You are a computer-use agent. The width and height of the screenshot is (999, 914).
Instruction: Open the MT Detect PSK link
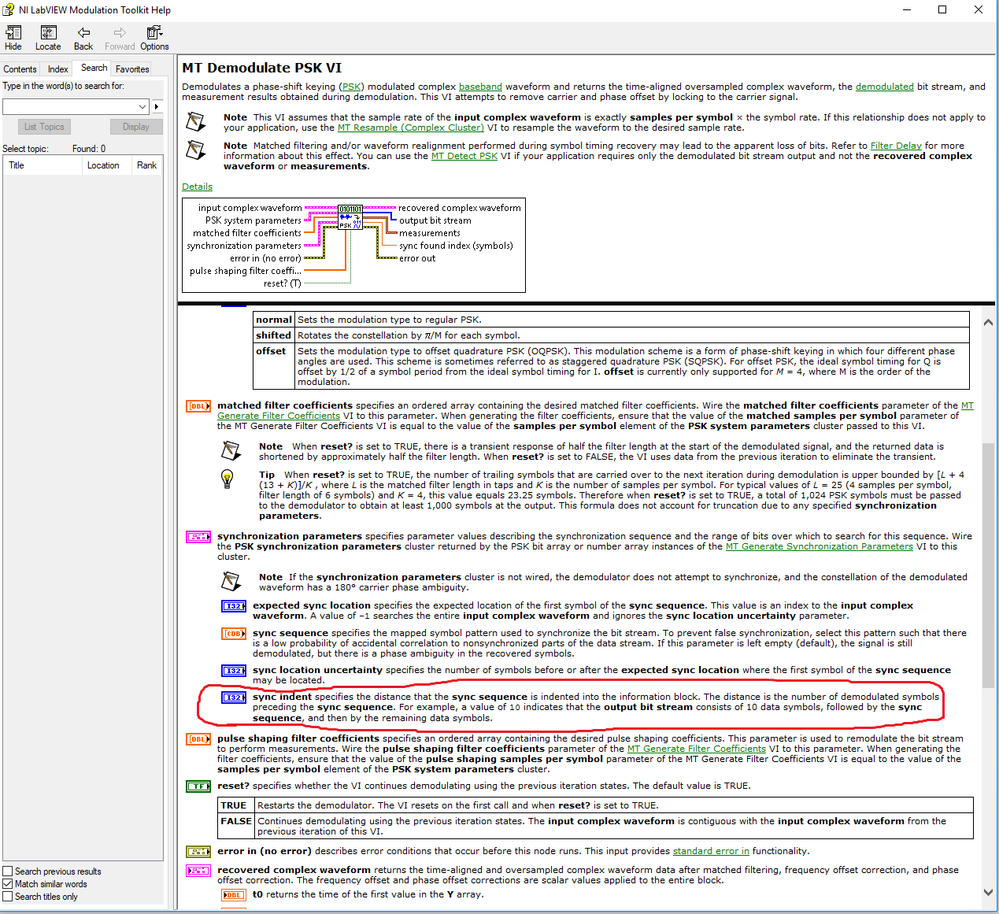tap(464, 156)
